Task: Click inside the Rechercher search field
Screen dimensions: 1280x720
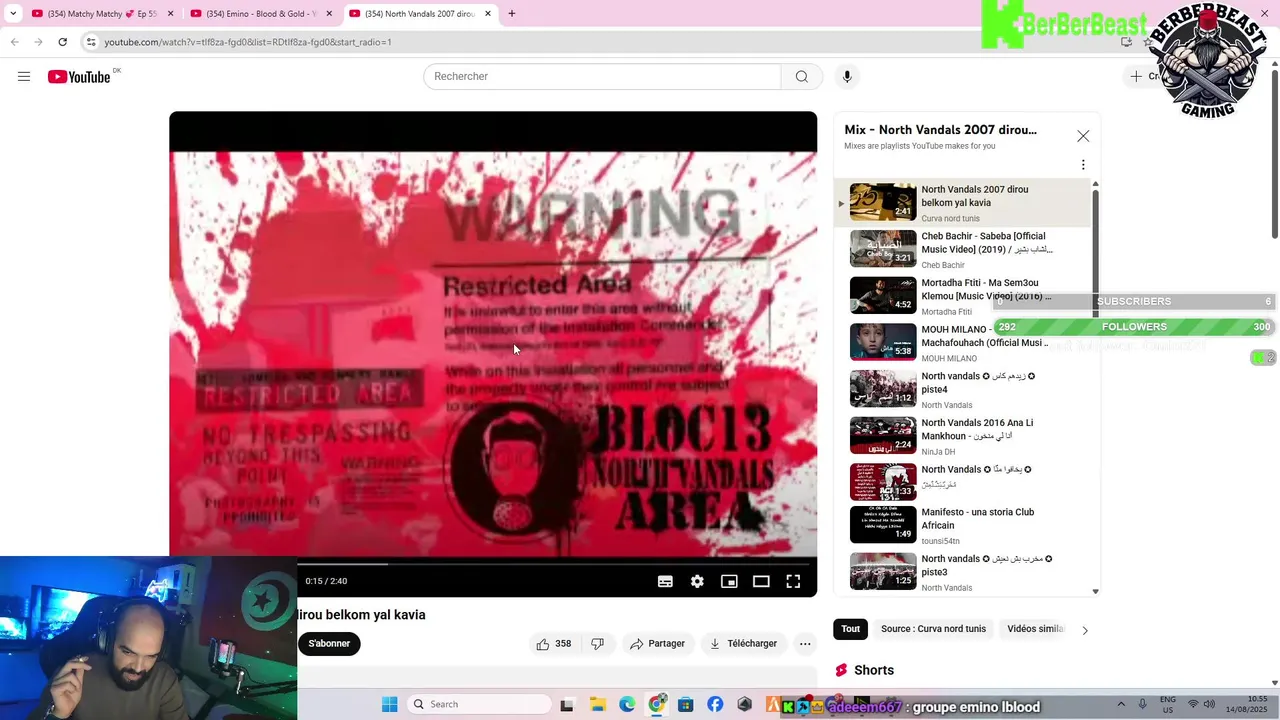Action: [x=602, y=77]
